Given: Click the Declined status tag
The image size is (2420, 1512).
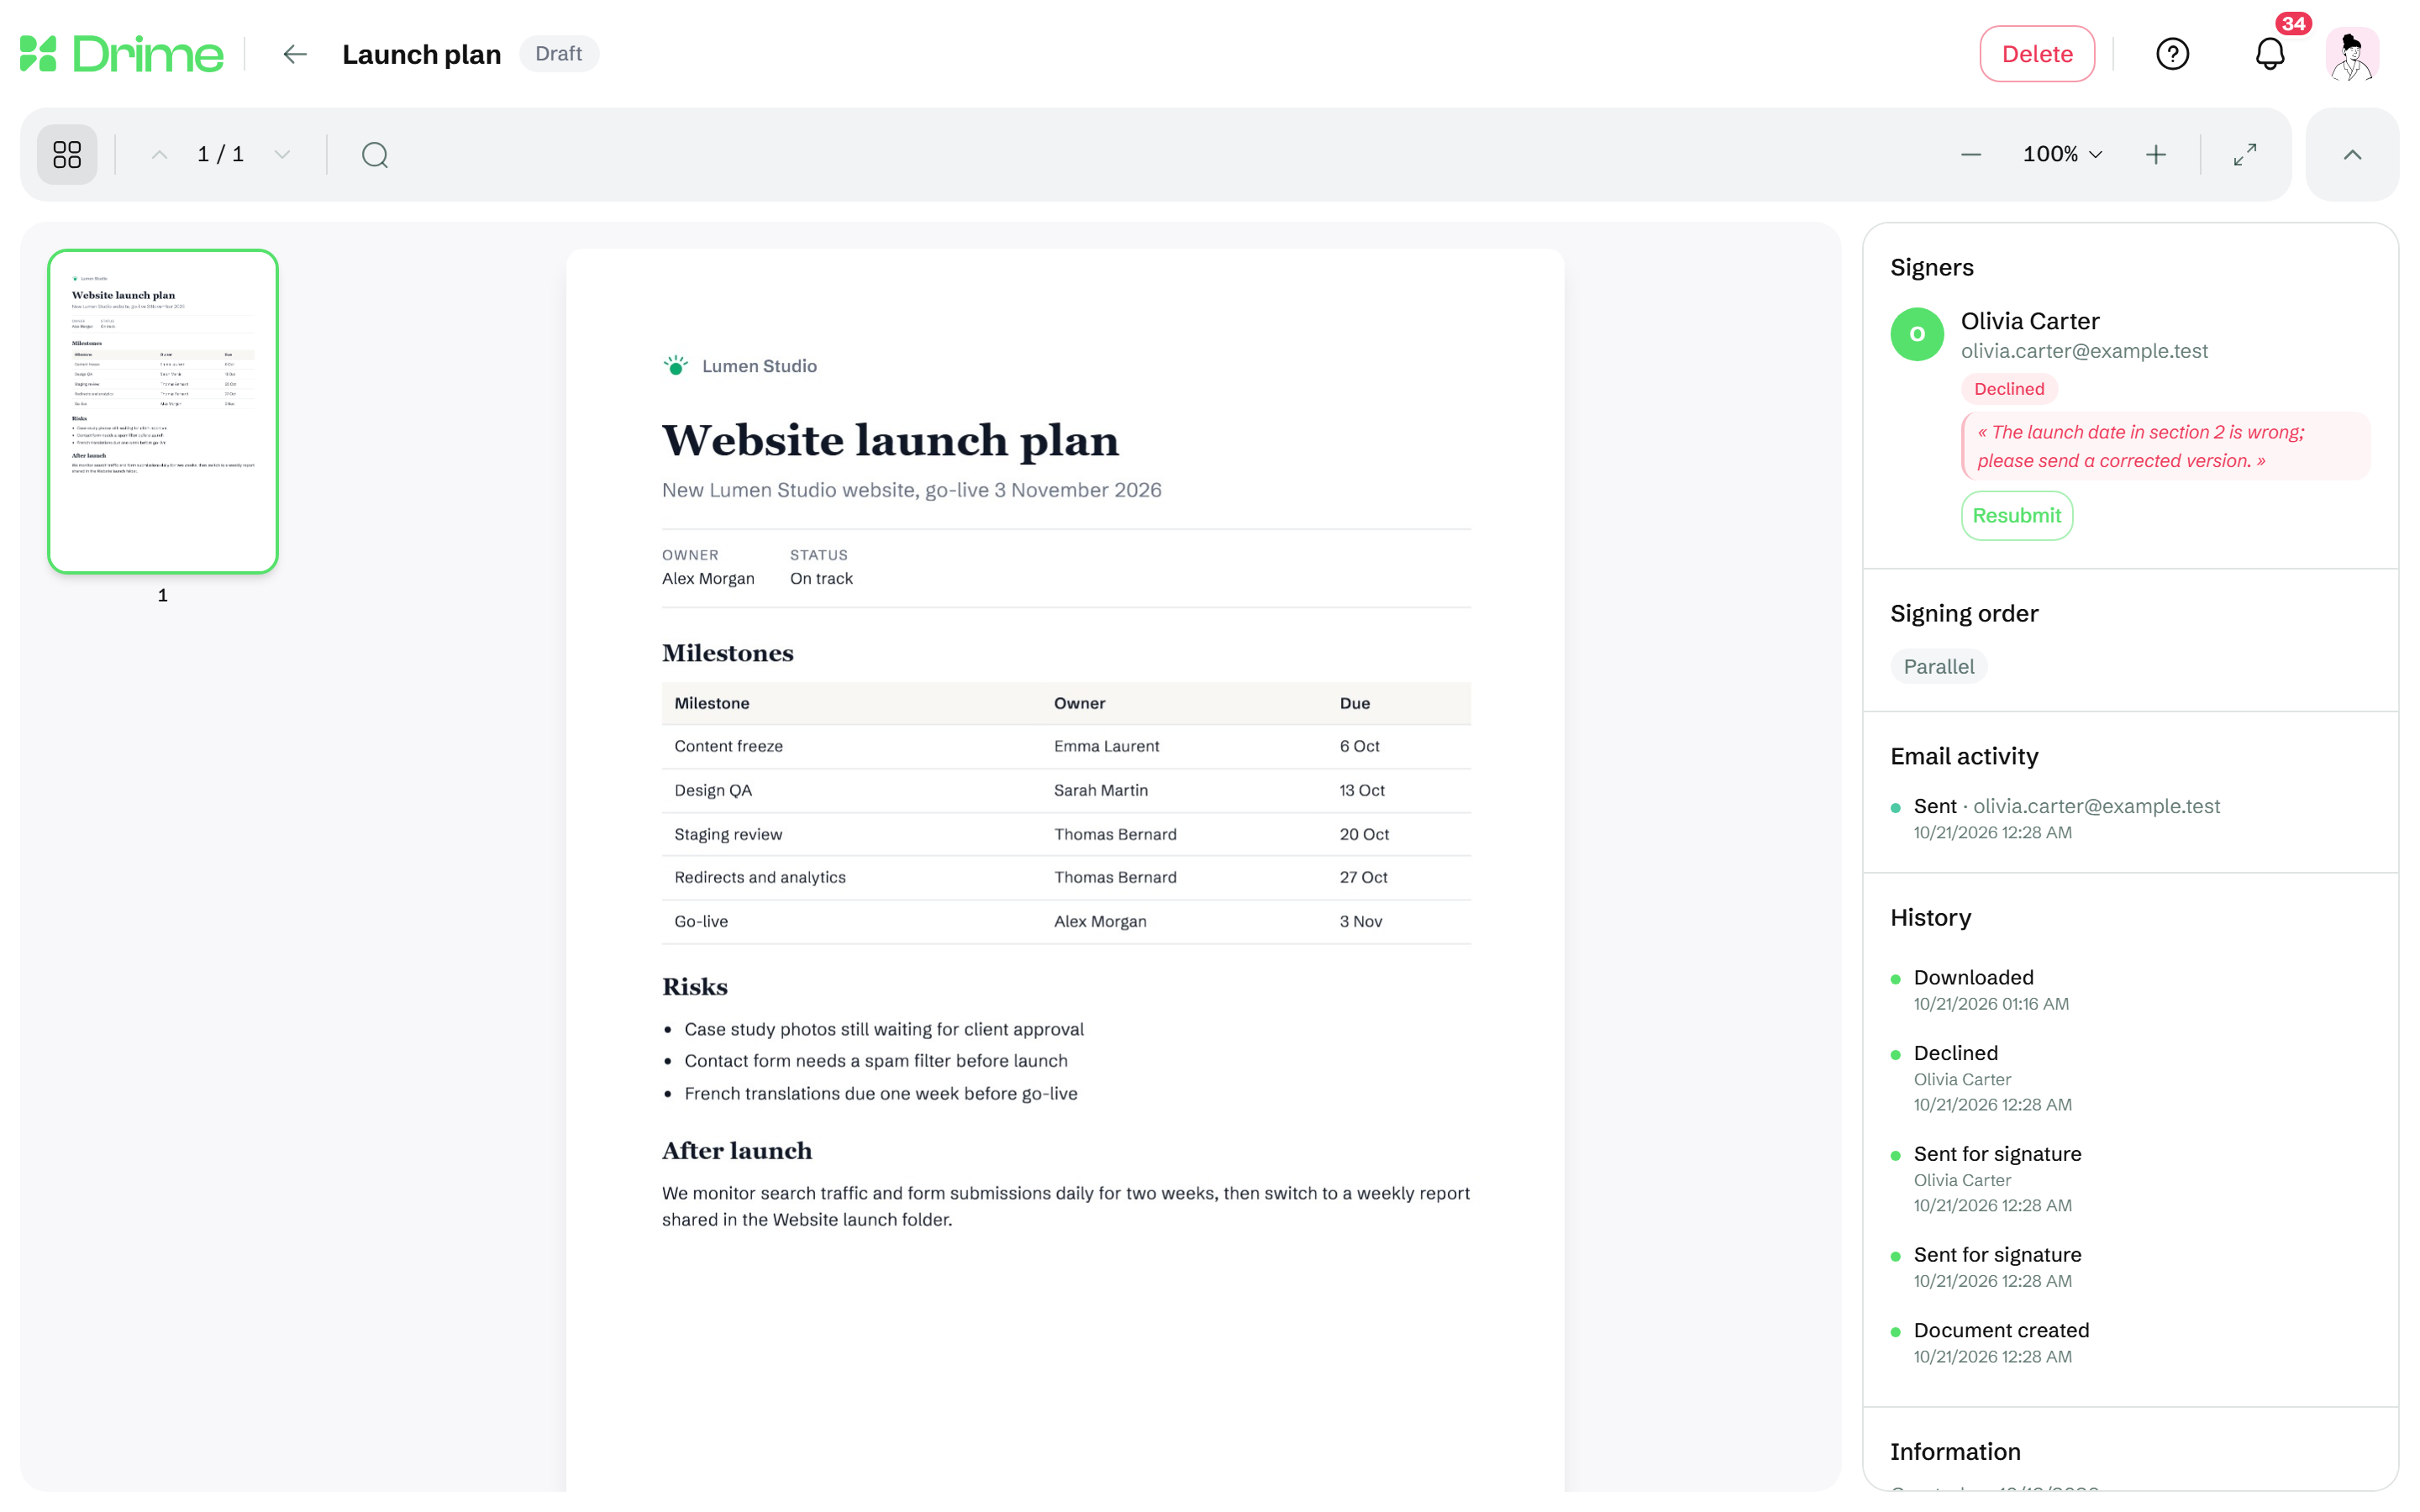Looking at the screenshot, I should 2008,389.
